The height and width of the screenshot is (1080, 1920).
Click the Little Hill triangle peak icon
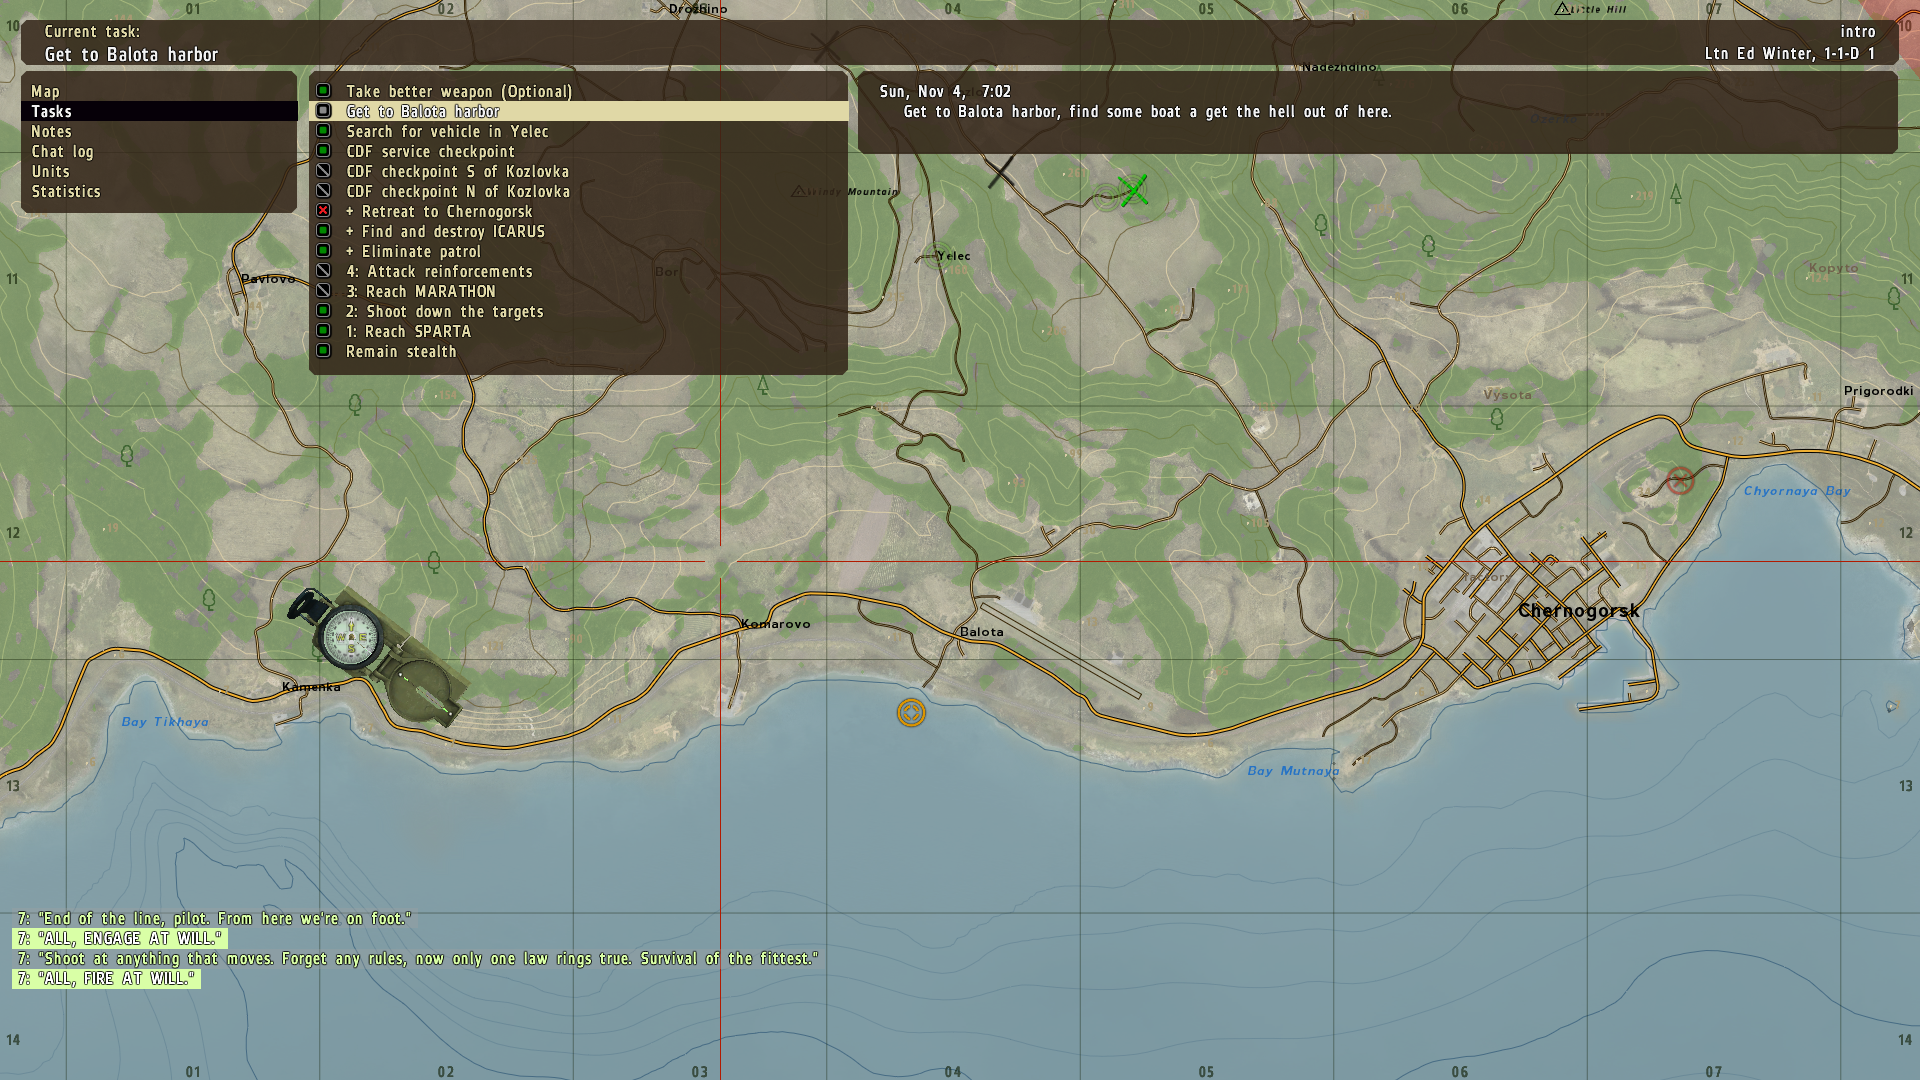coord(1562,9)
